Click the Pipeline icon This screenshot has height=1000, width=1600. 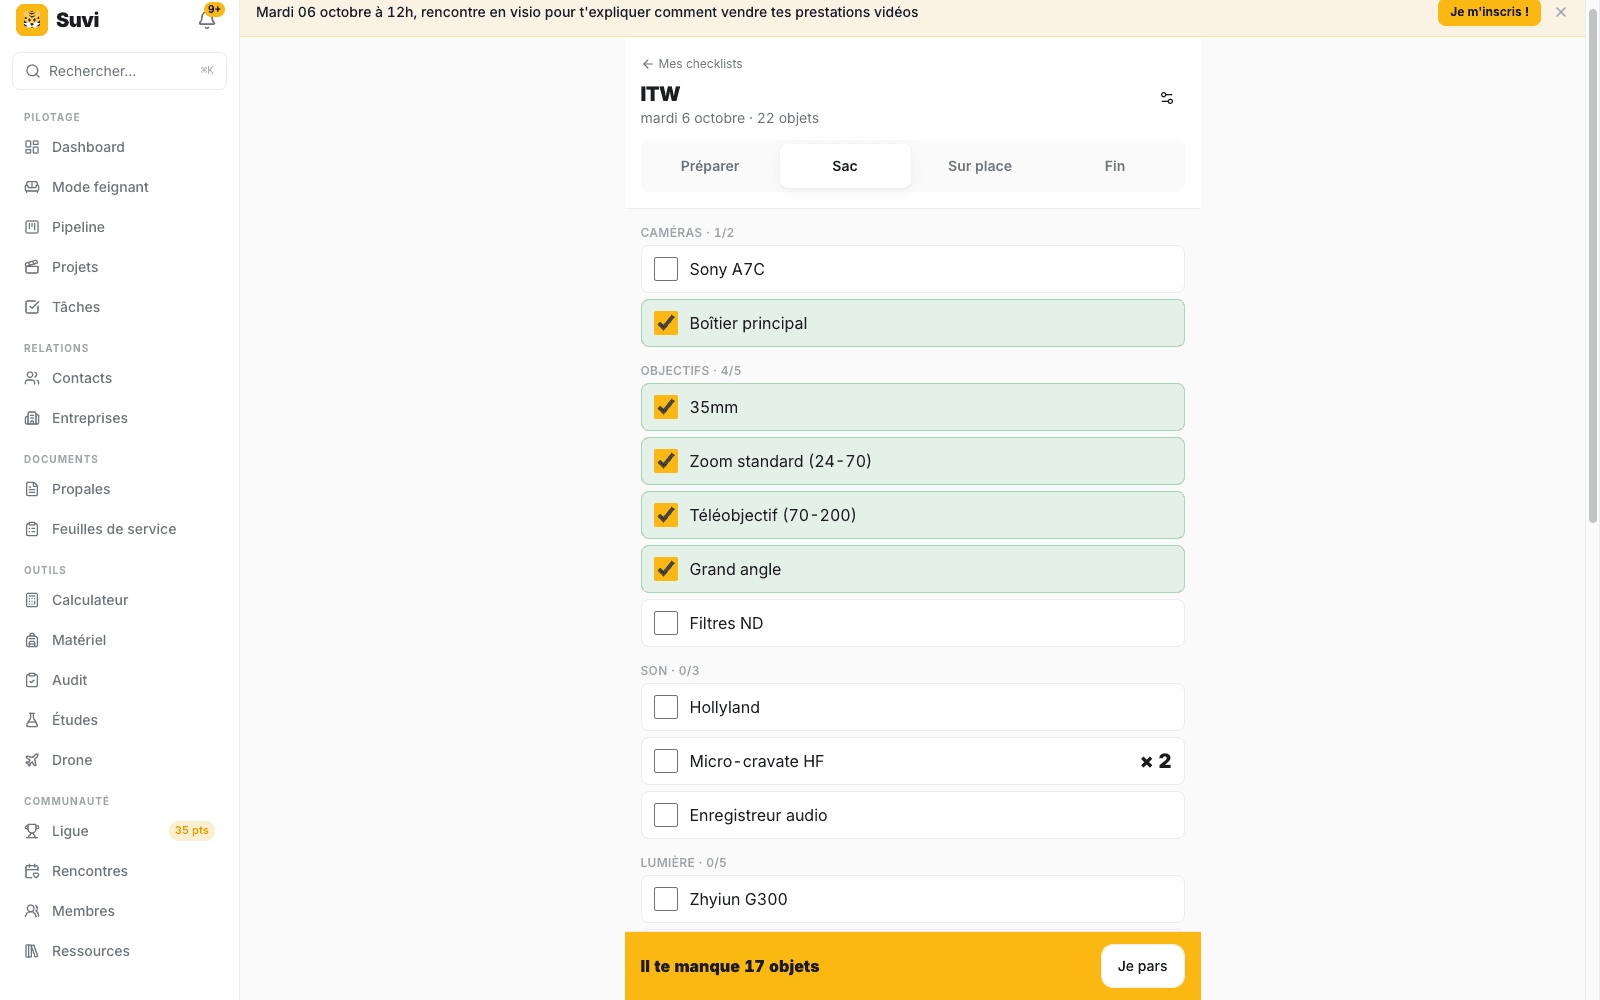32,227
